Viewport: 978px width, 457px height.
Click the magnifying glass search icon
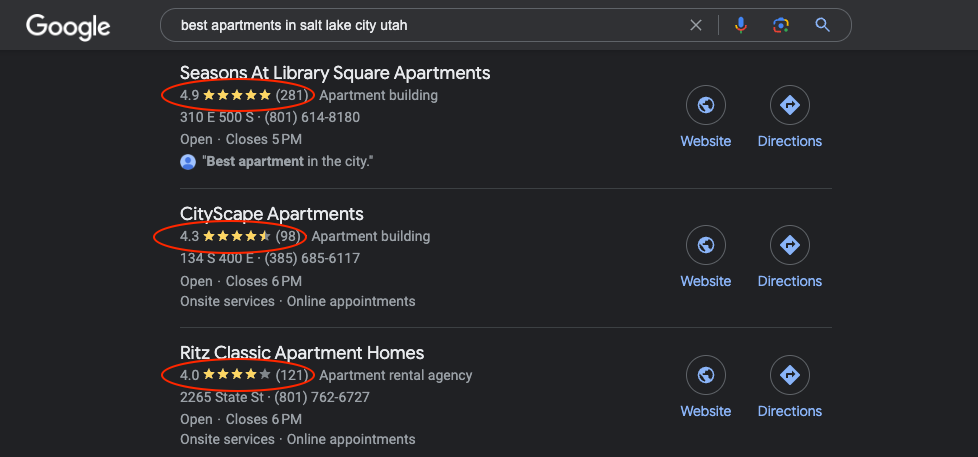point(823,25)
